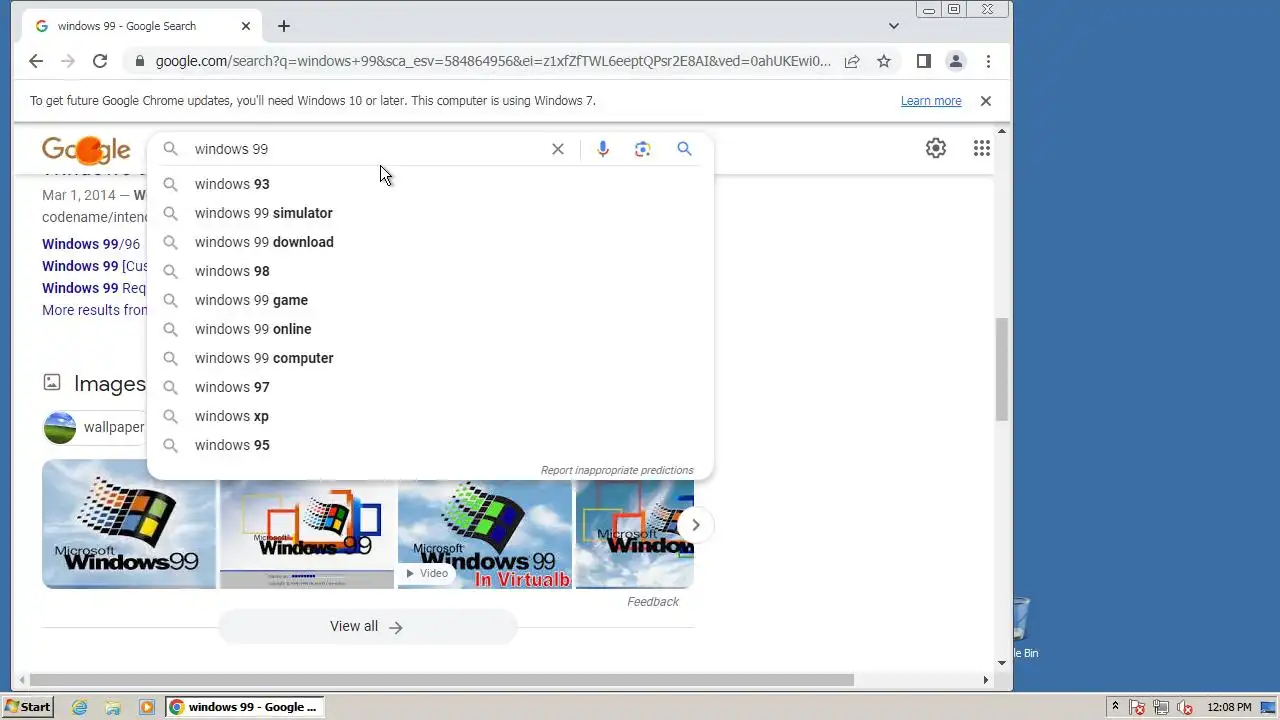Click the horizontal scrollbar right arrow
Image resolution: width=1280 pixels, height=720 pixels.
tap(986, 680)
